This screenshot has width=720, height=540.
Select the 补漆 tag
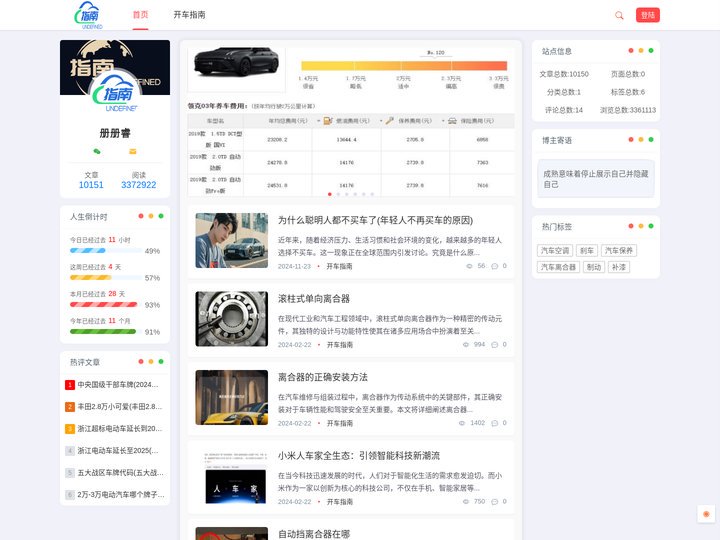(x=619, y=267)
